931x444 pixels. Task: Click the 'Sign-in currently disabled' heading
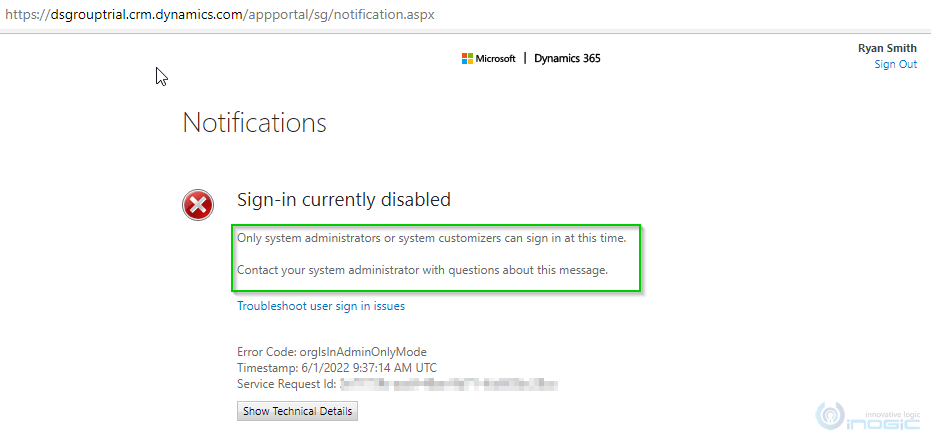(x=344, y=199)
